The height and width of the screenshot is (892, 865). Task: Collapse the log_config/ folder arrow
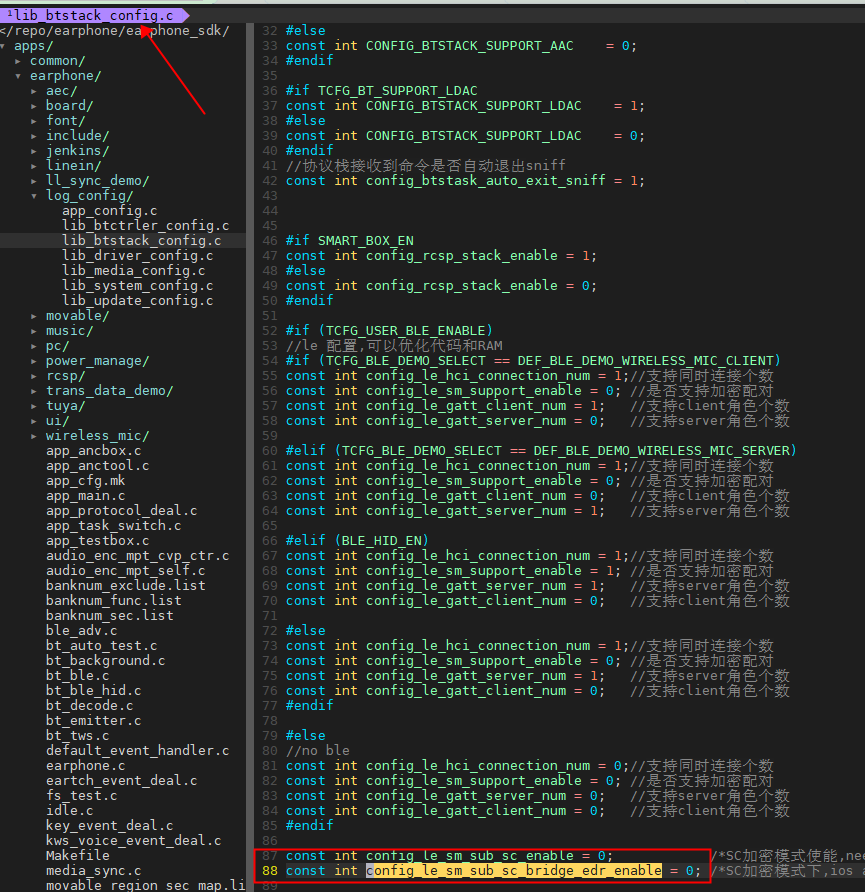coord(34,196)
